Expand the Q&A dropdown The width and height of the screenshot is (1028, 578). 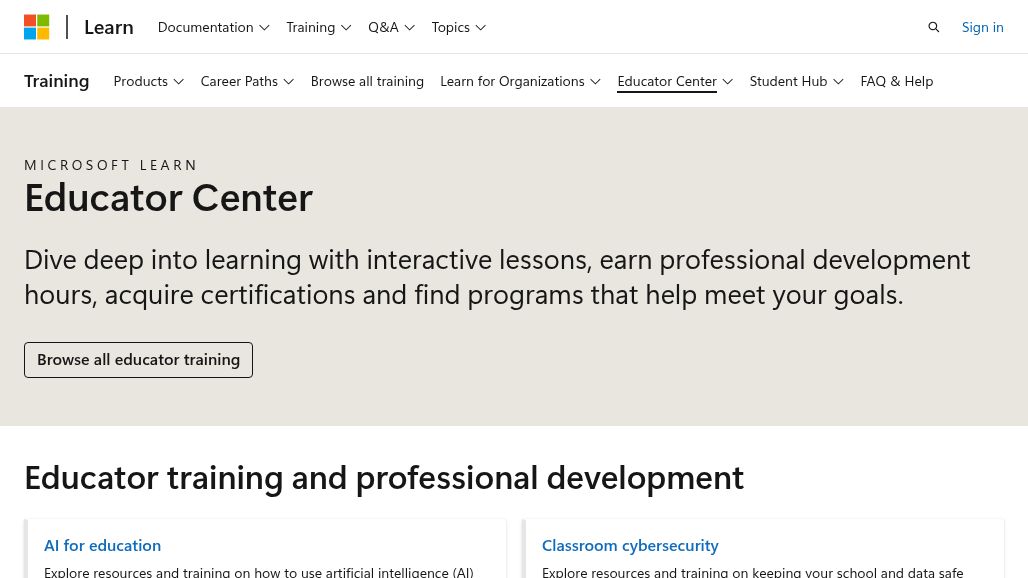click(x=391, y=27)
